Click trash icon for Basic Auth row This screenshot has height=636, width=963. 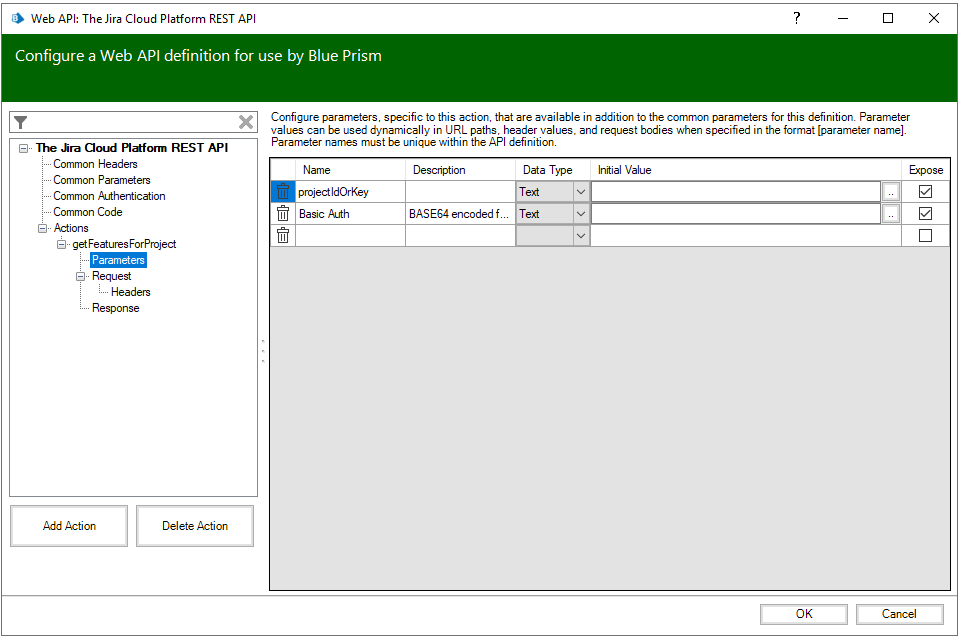(x=283, y=214)
